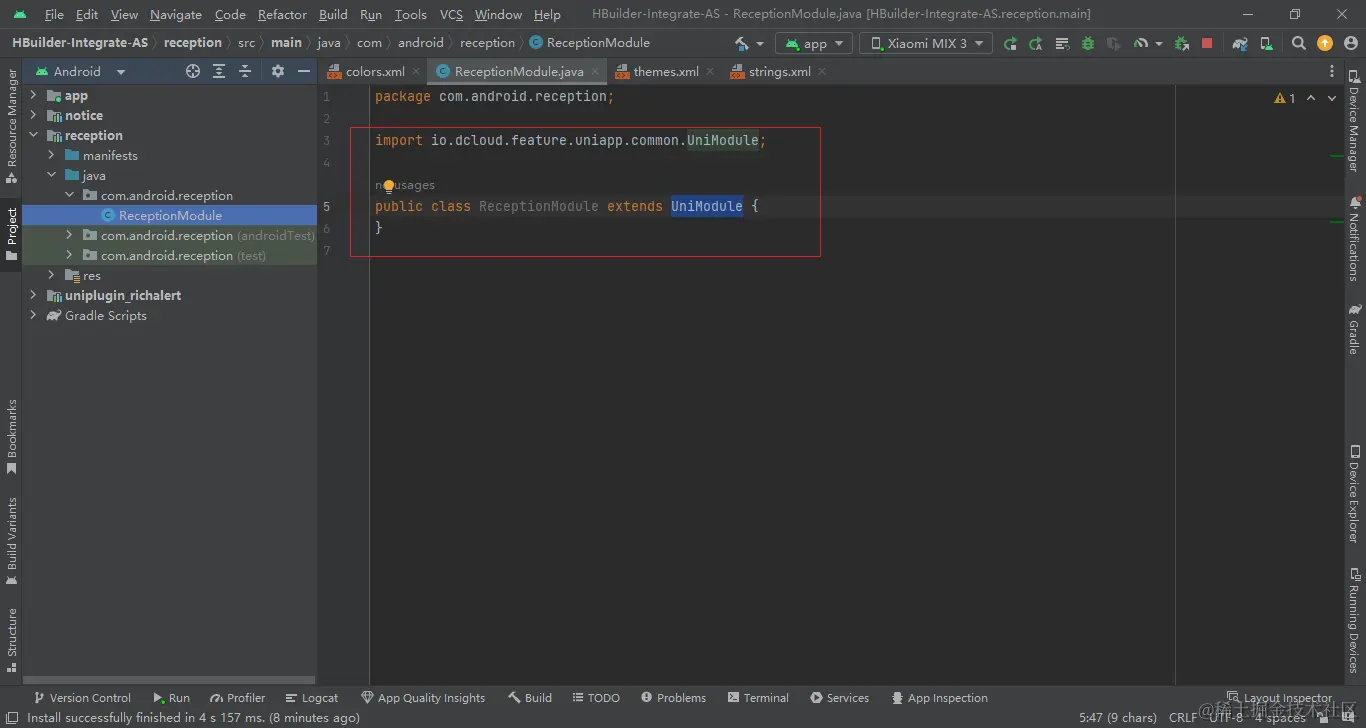Click the yellow intention lightbulb icon
Viewport: 1366px width, 728px height.
click(389, 186)
